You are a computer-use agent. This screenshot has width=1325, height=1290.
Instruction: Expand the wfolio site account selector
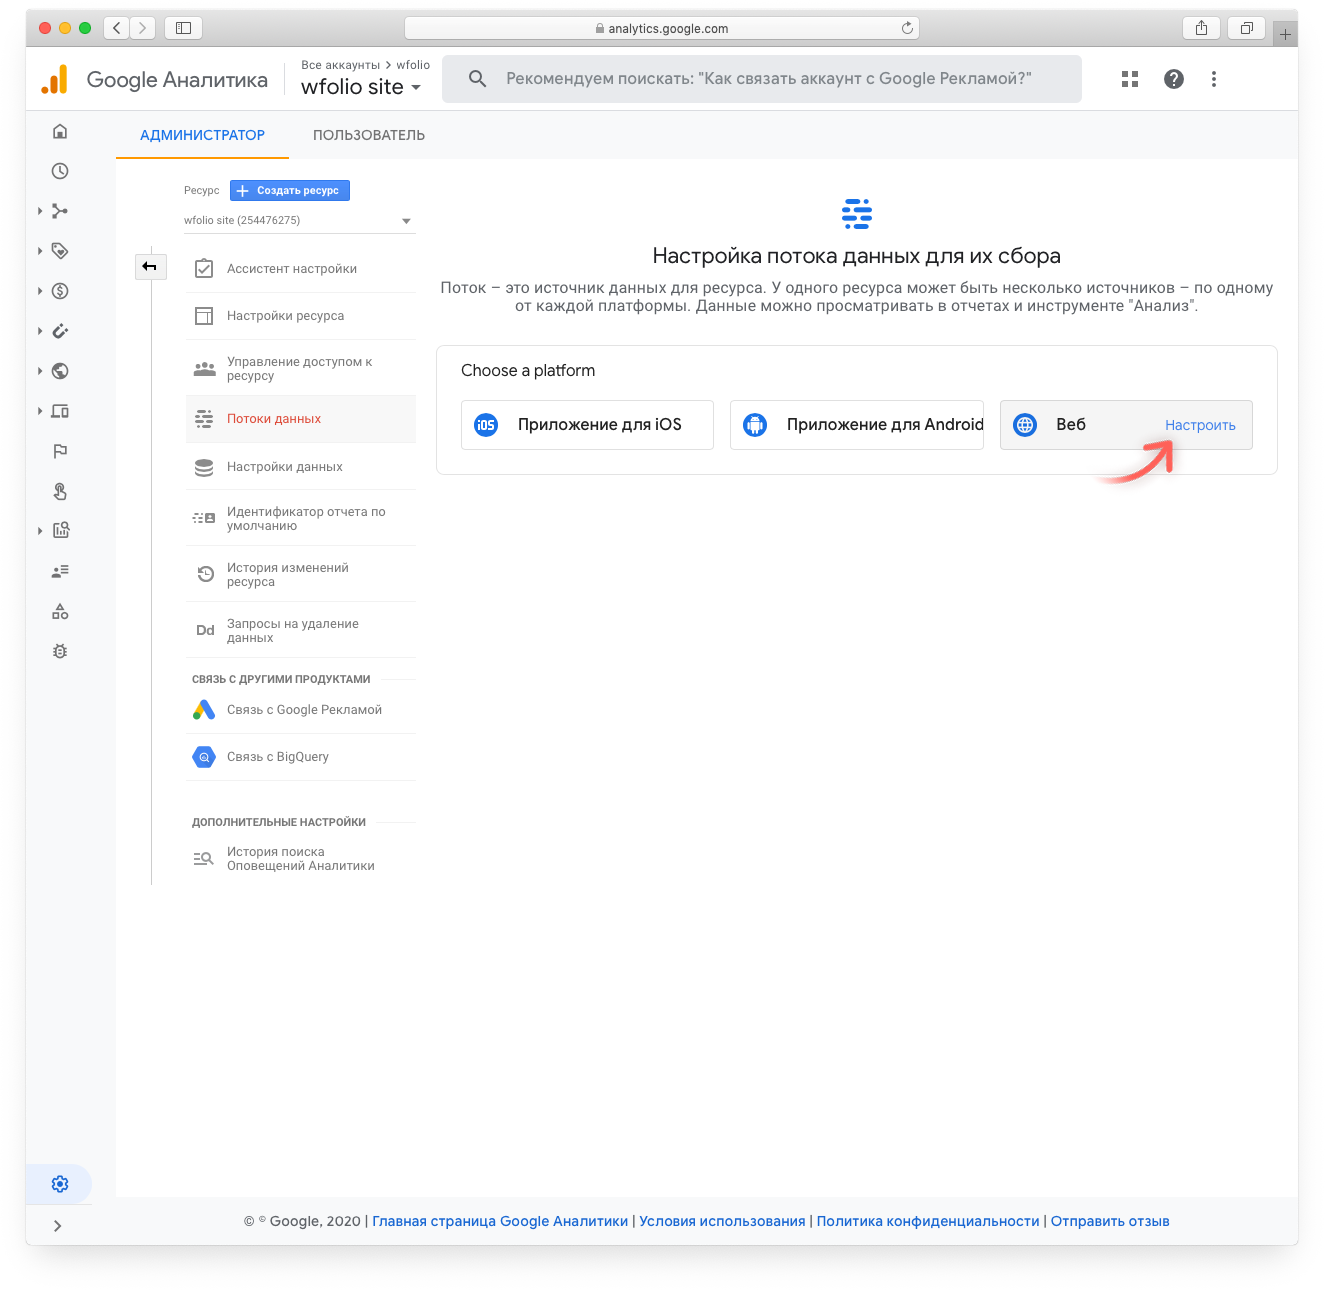(361, 87)
